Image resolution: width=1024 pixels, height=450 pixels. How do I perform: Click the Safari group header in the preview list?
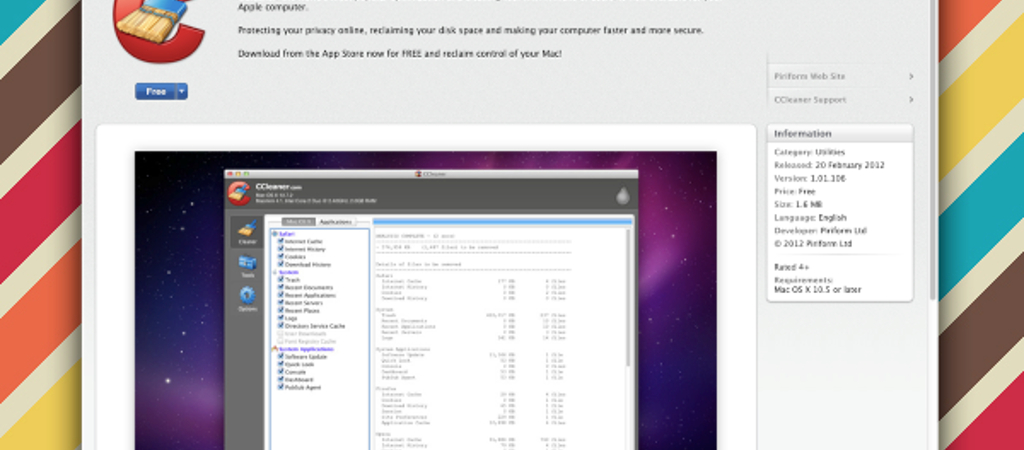[x=285, y=233]
